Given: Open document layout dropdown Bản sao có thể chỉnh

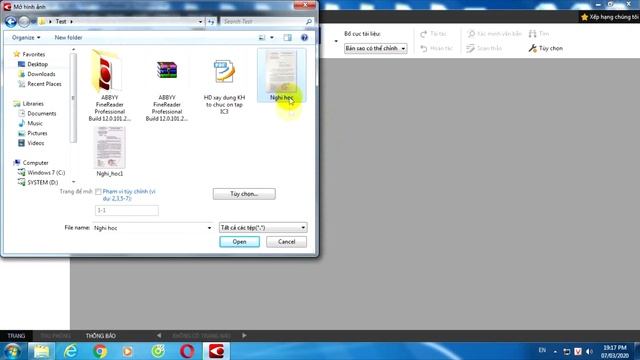Looking at the screenshot, I should pos(376,48).
